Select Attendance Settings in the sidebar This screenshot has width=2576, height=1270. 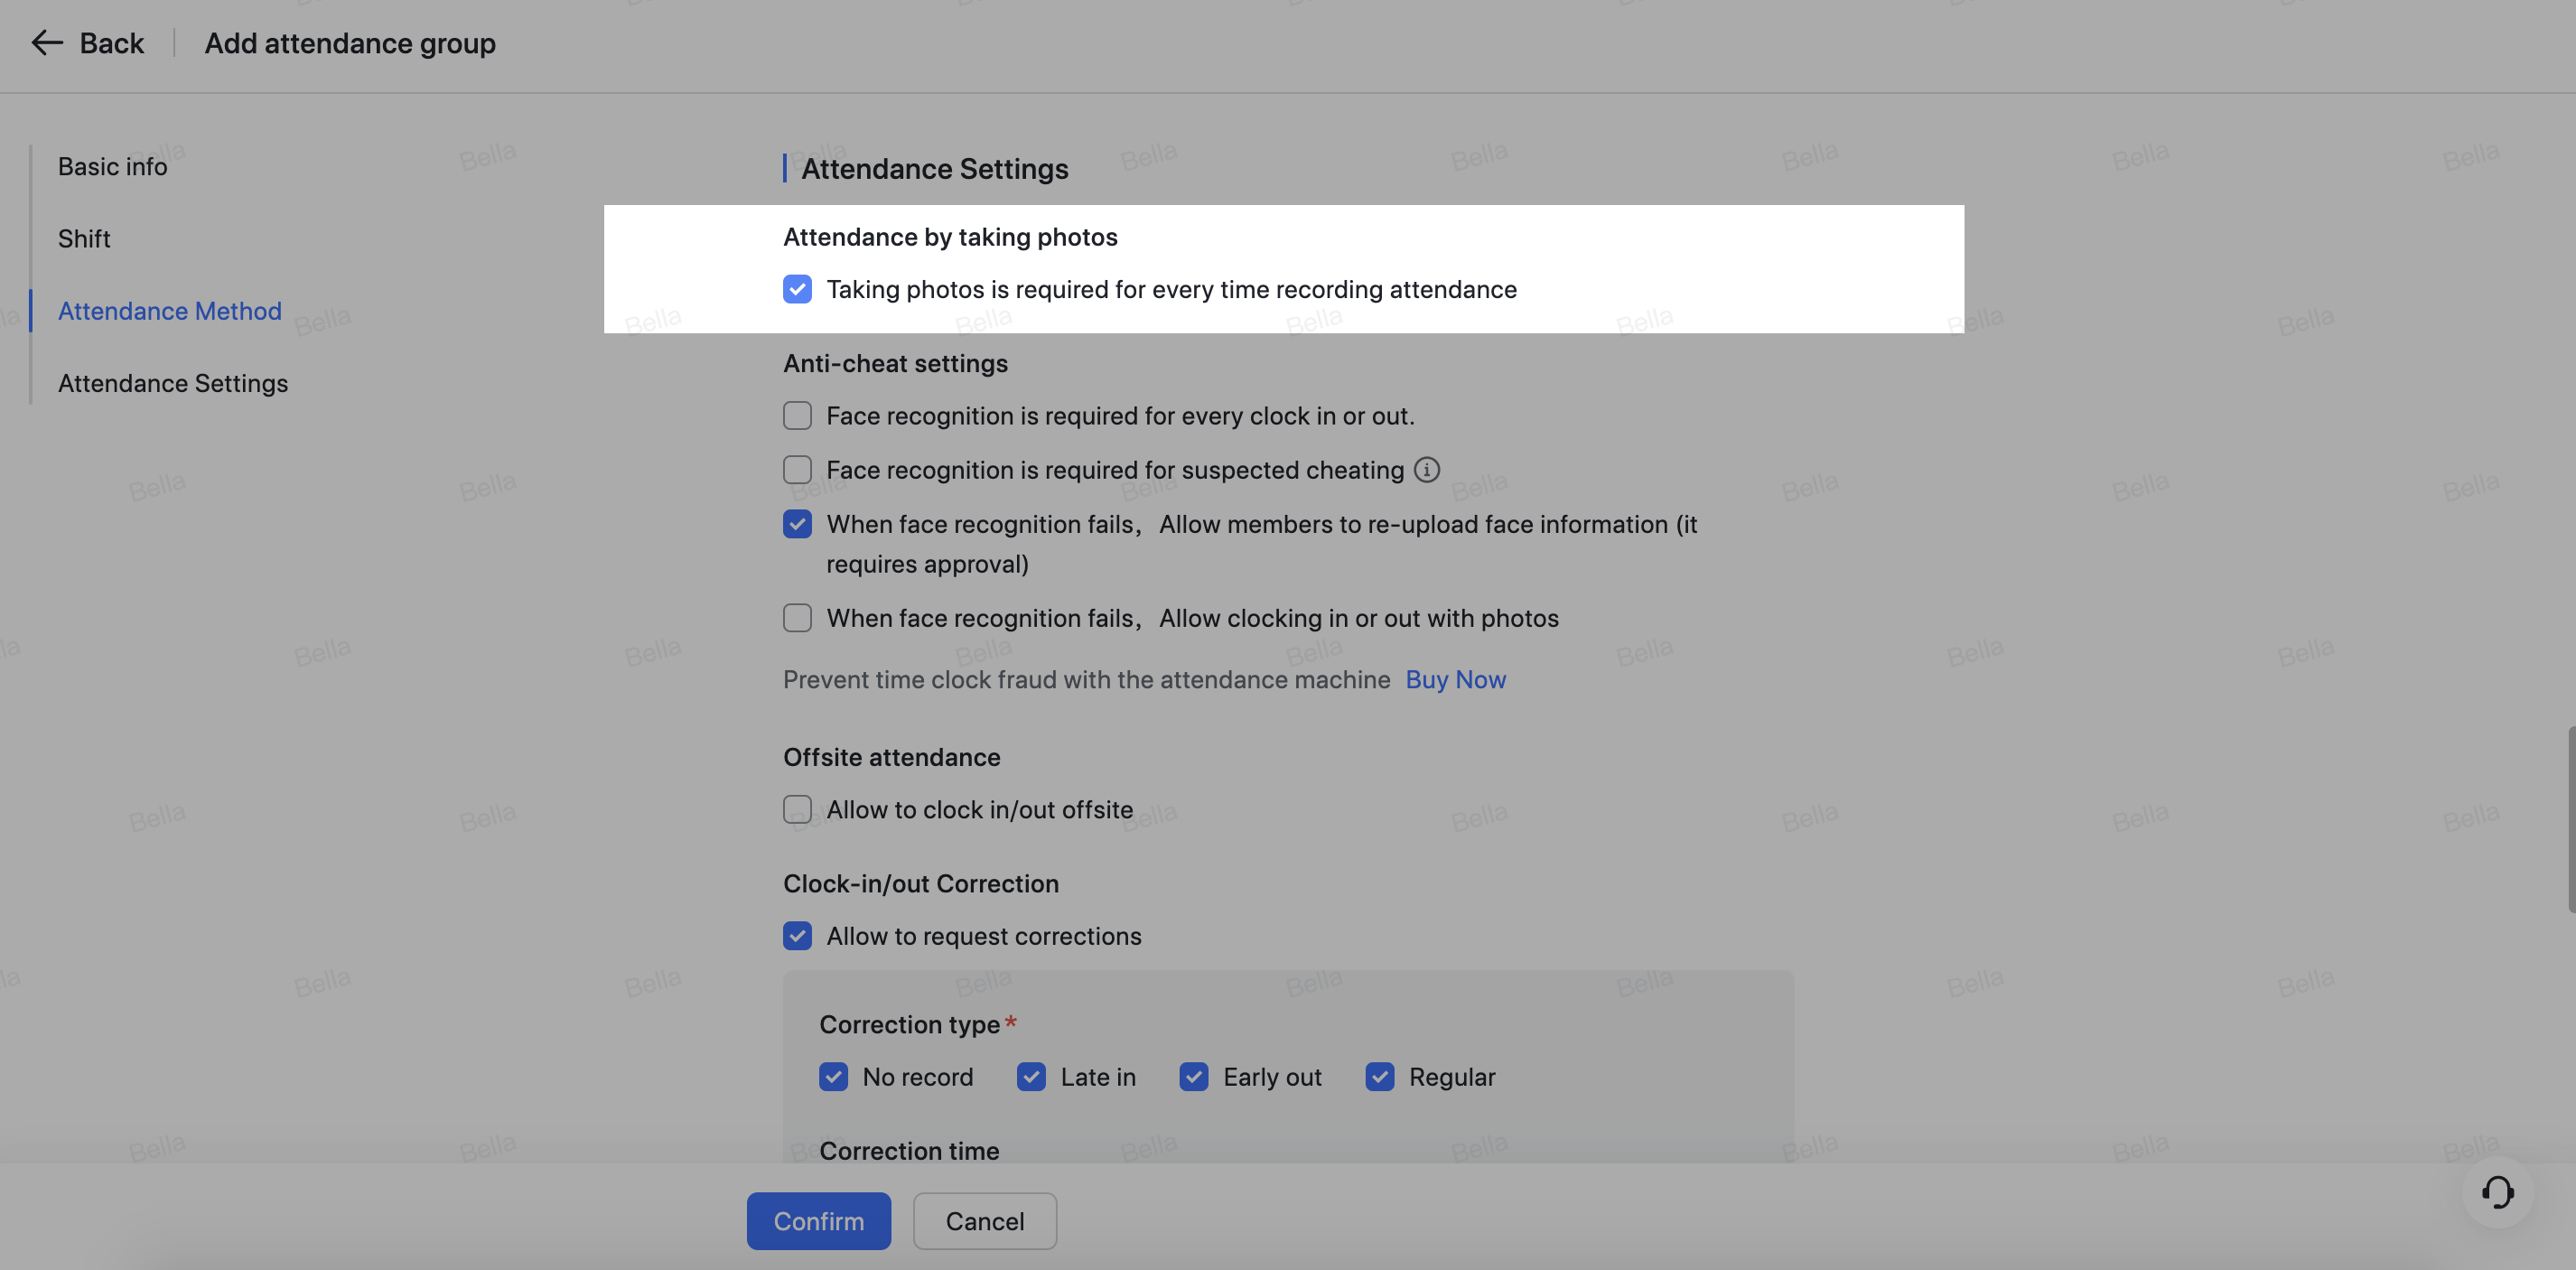(x=173, y=383)
